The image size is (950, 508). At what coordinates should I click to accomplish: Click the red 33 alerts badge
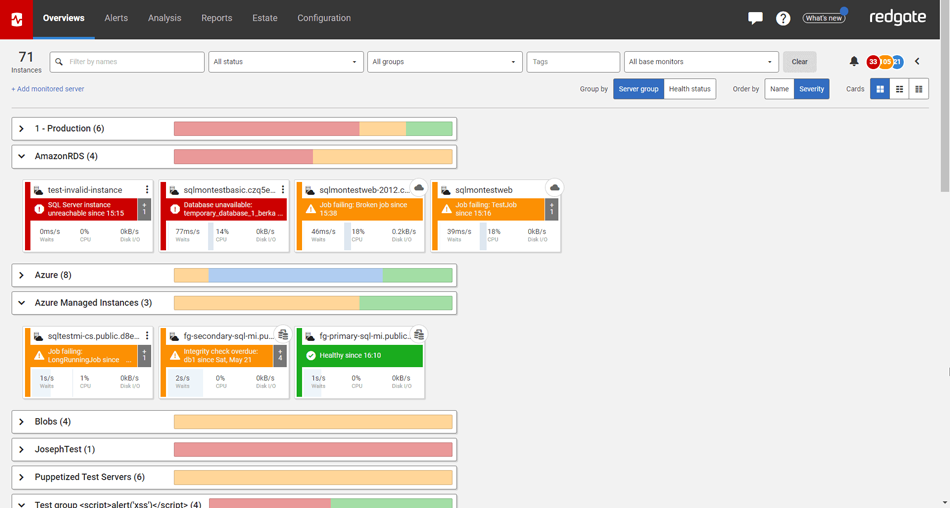pos(872,62)
